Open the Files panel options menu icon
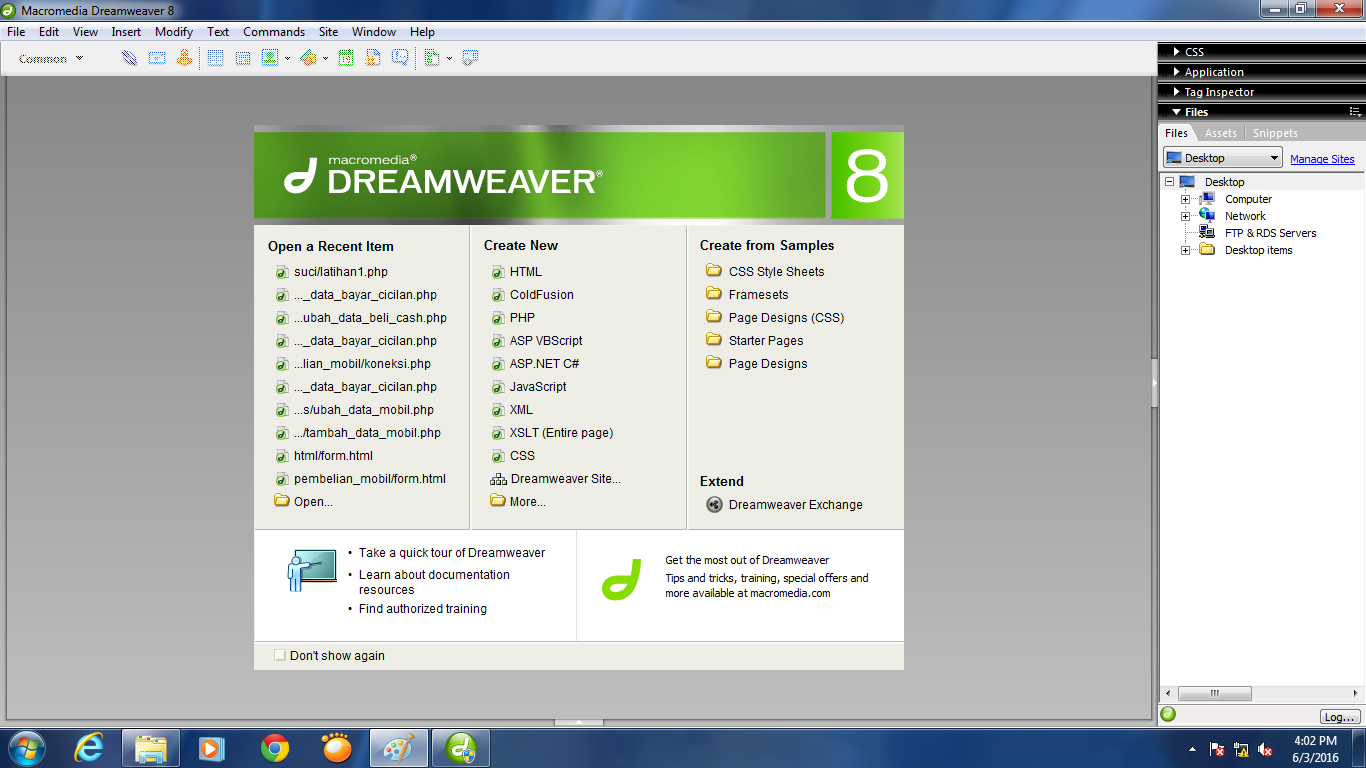Screen dimensions: 1366x768 point(1355,112)
